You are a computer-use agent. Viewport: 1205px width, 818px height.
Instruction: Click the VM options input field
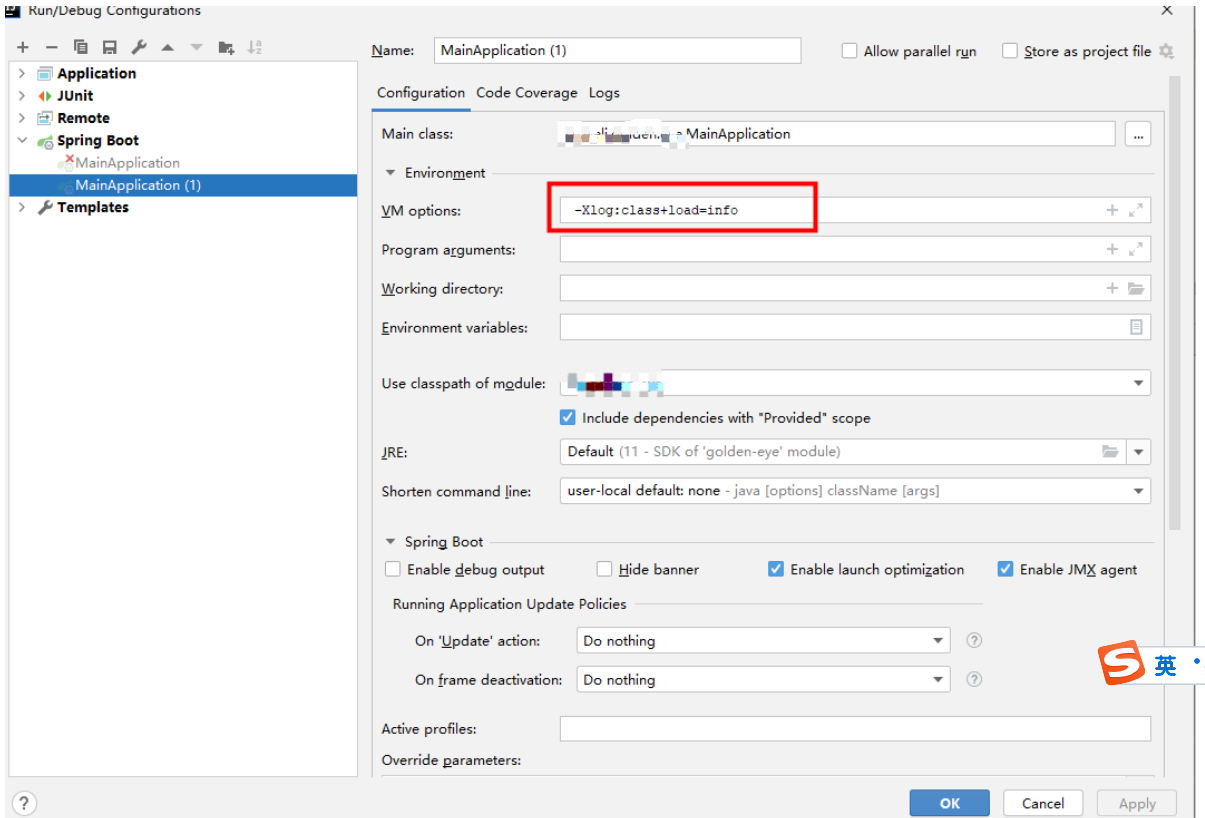tap(855, 210)
